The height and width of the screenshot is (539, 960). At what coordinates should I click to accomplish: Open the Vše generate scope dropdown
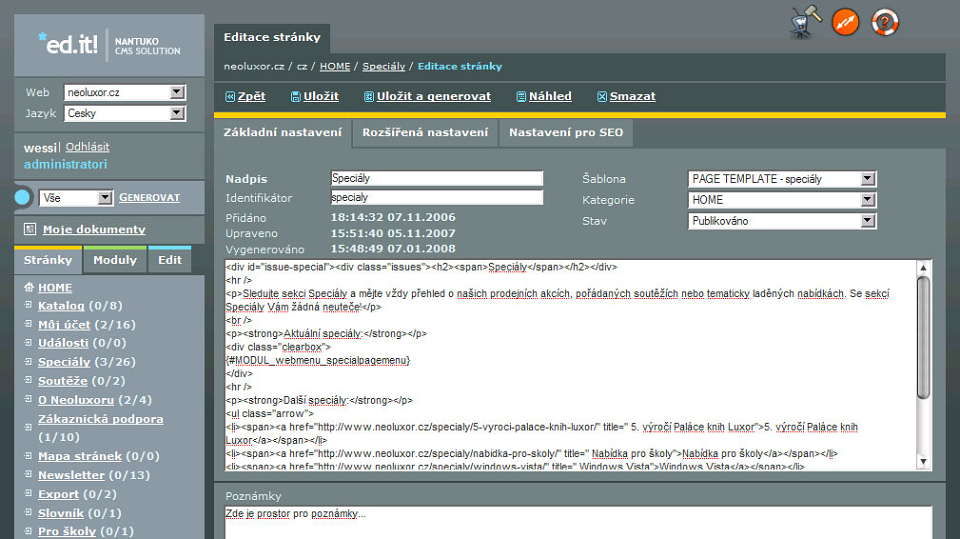[x=76, y=198]
